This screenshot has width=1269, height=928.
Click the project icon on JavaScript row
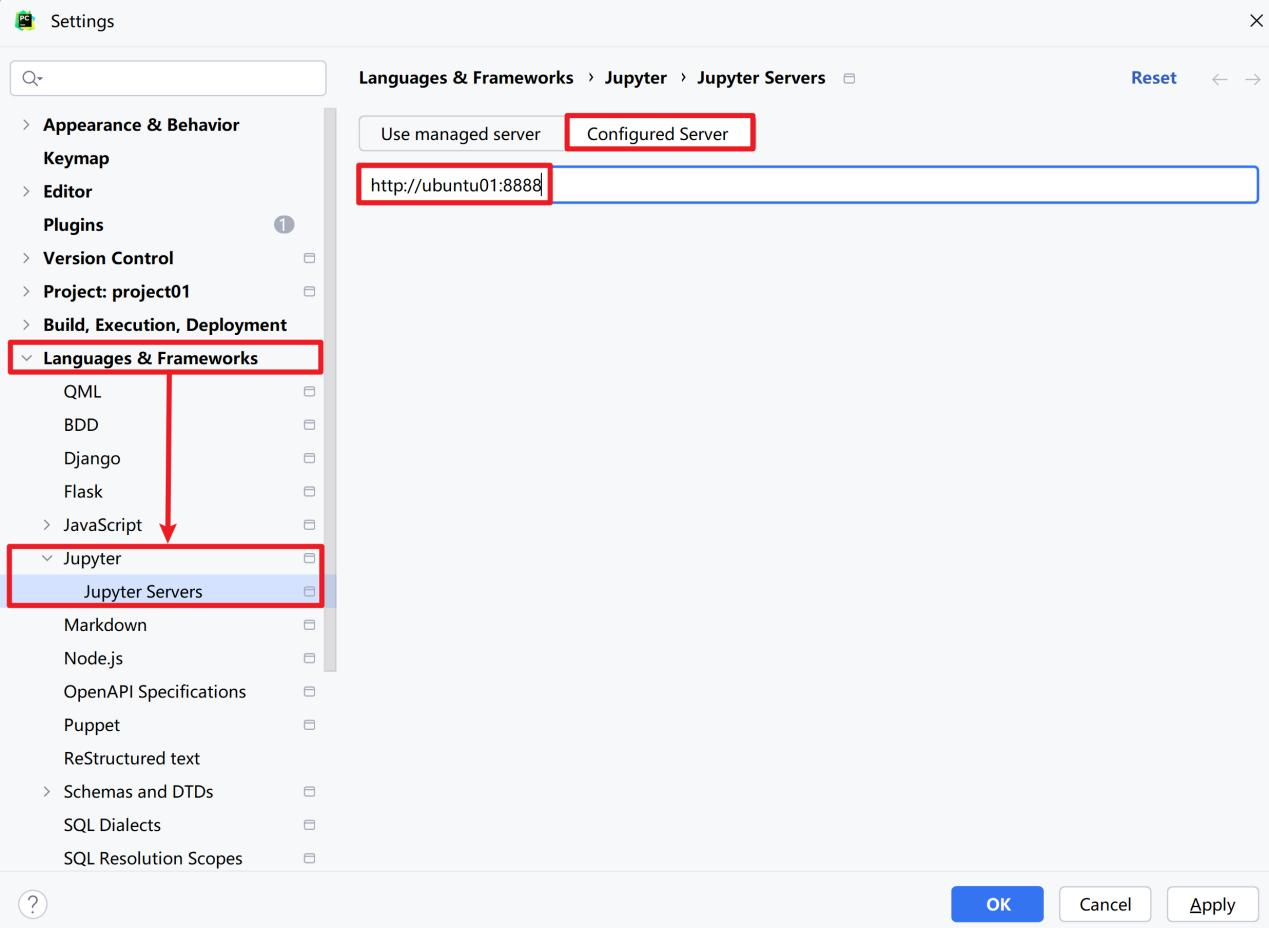tap(309, 525)
